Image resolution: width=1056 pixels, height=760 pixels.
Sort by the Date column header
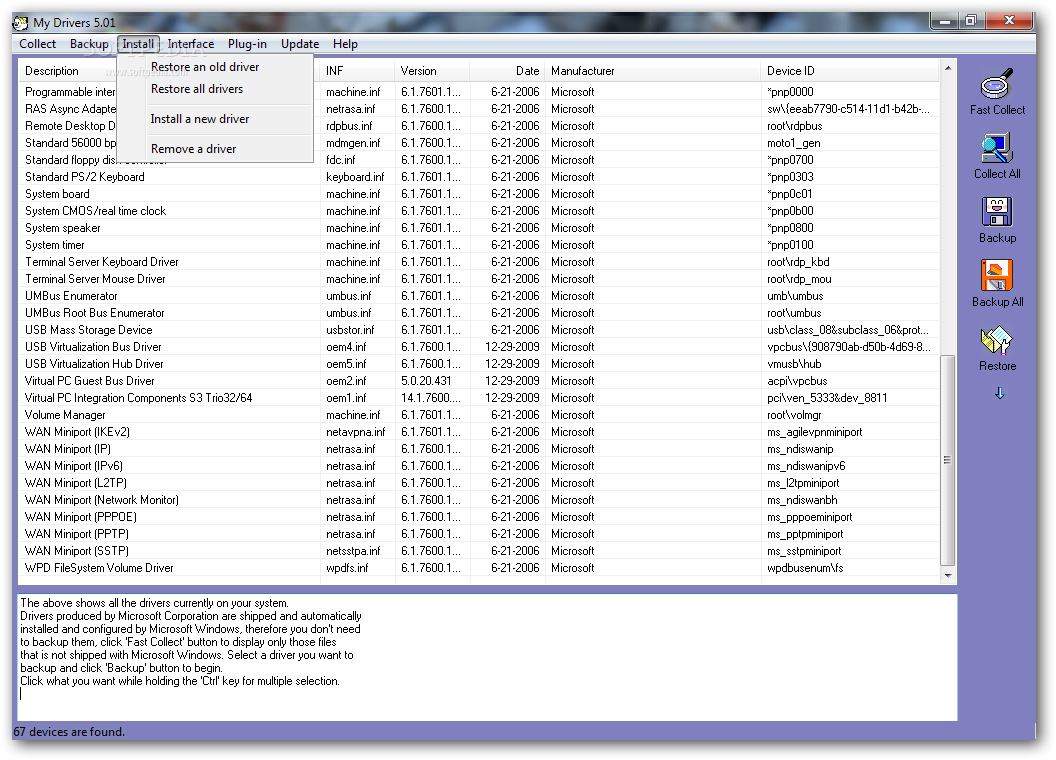click(x=507, y=71)
